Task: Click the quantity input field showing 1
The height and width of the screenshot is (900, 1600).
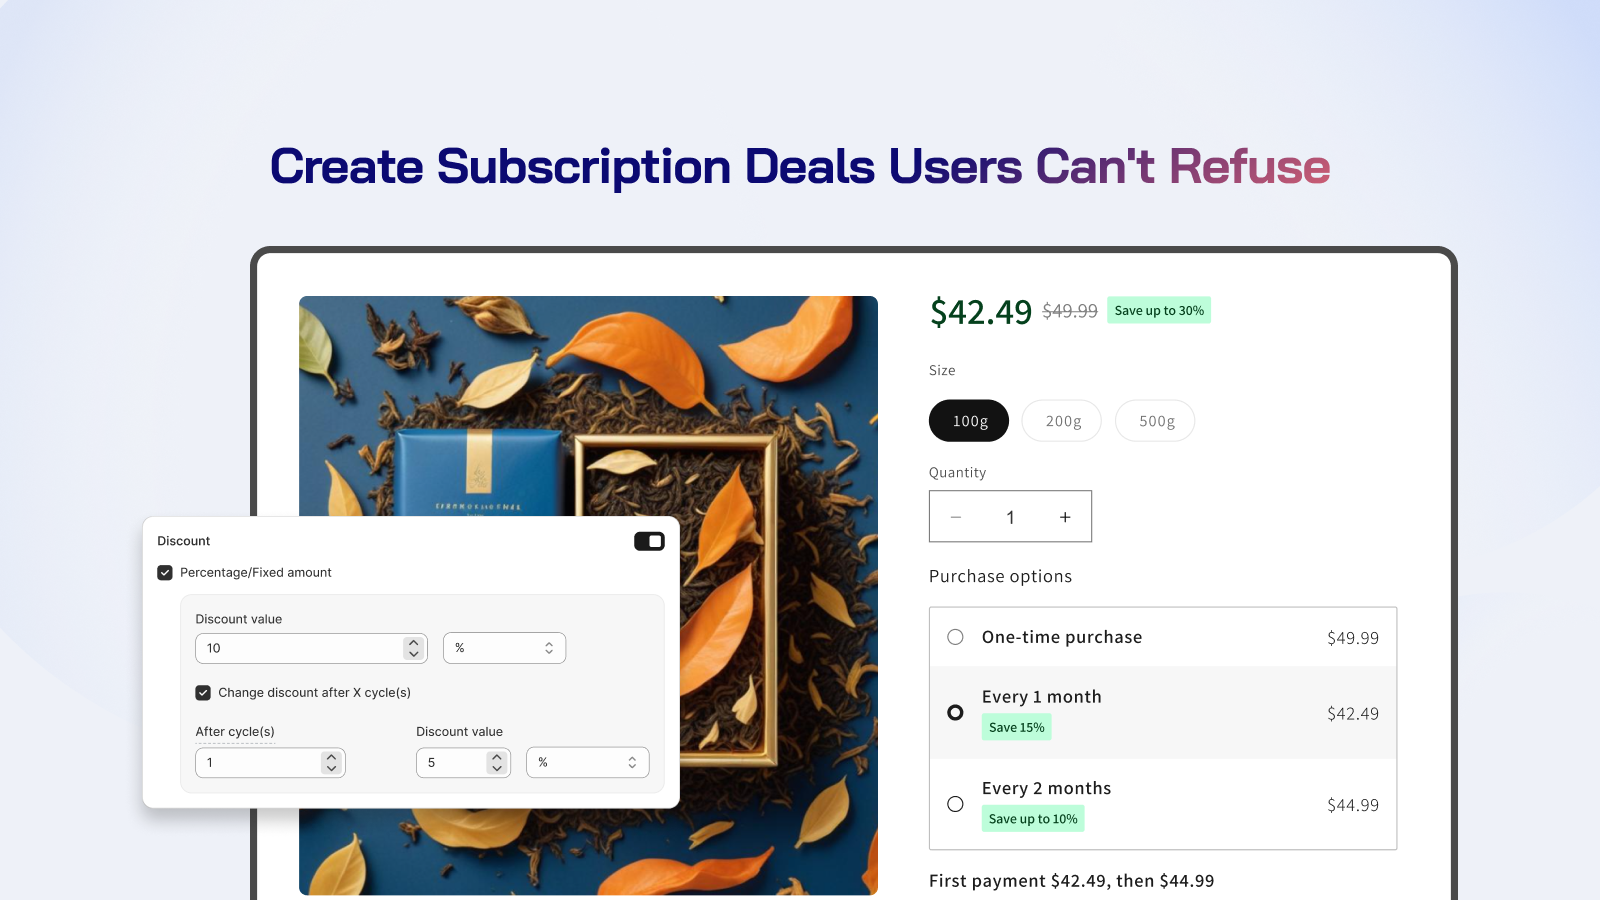Action: tap(1010, 516)
